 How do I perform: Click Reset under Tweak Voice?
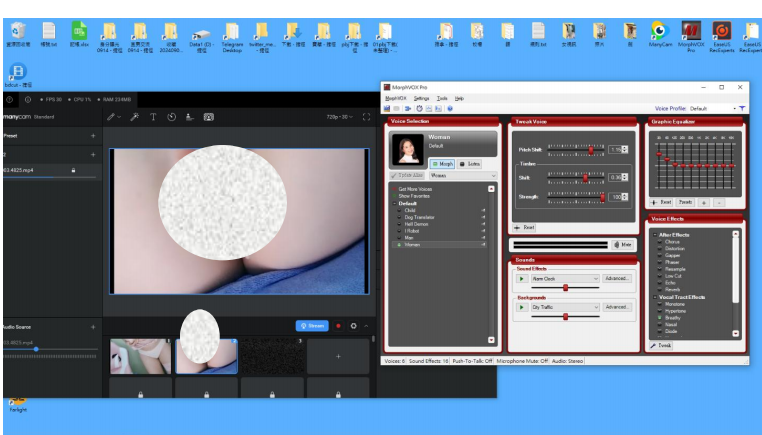pos(524,227)
